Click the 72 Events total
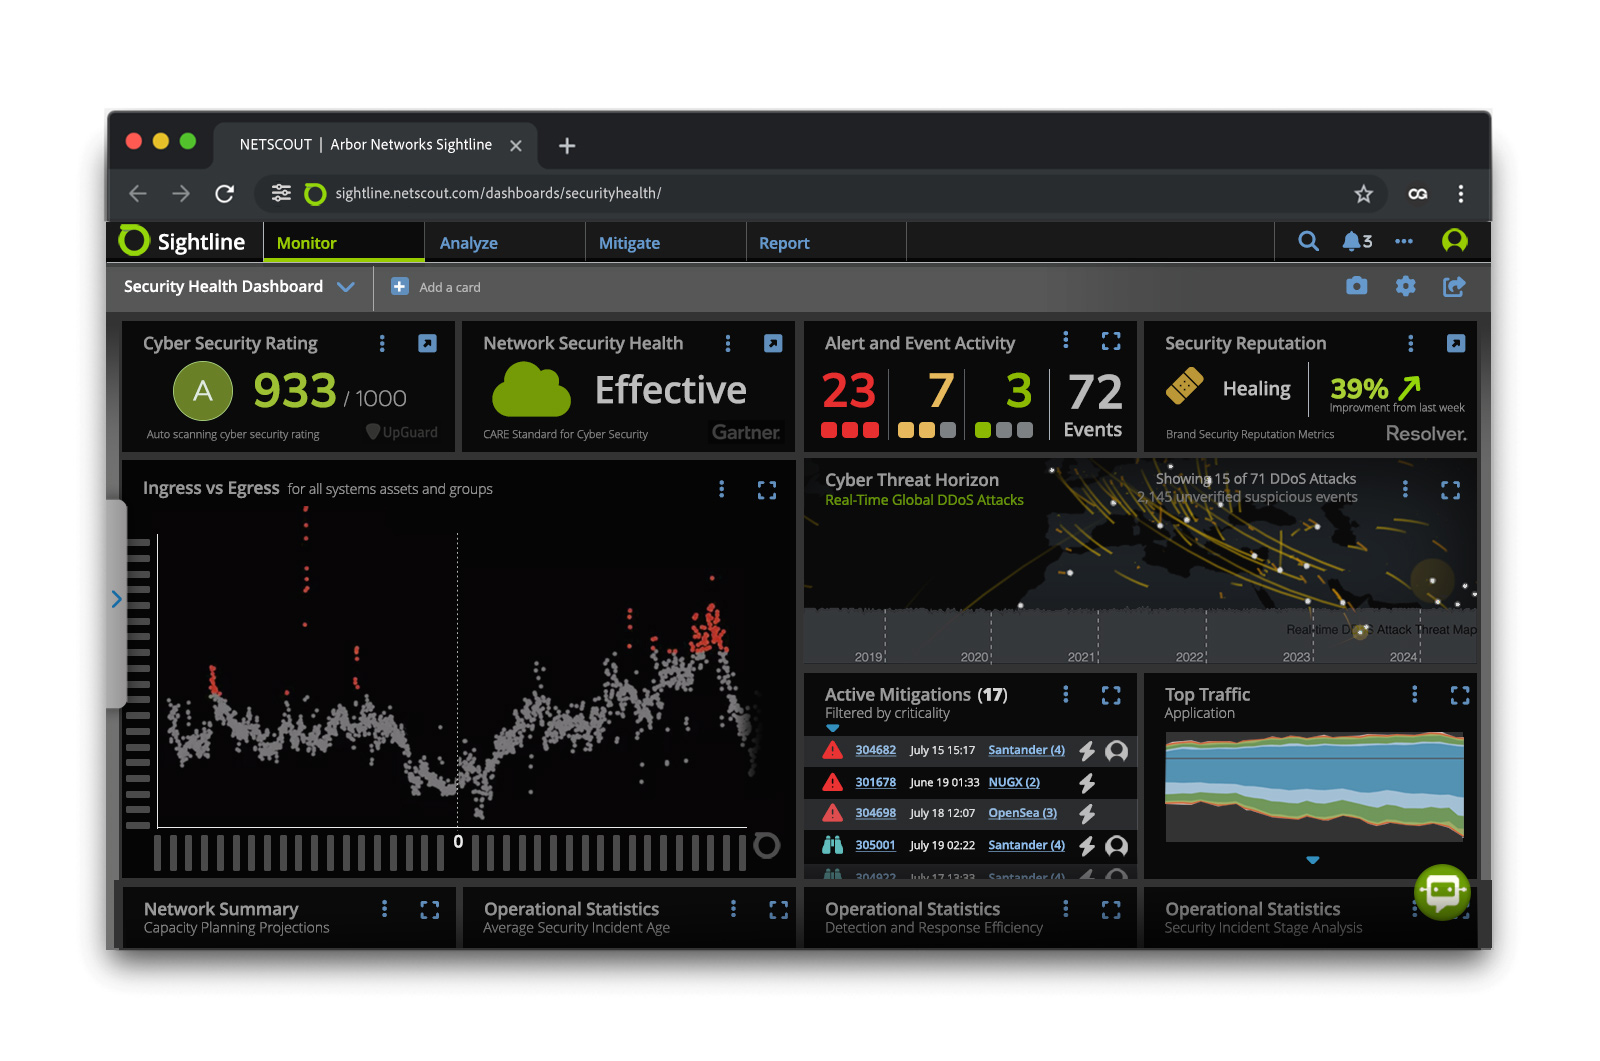The width and height of the screenshot is (1600, 1061). pyautogui.click(x=1093, y=404)
